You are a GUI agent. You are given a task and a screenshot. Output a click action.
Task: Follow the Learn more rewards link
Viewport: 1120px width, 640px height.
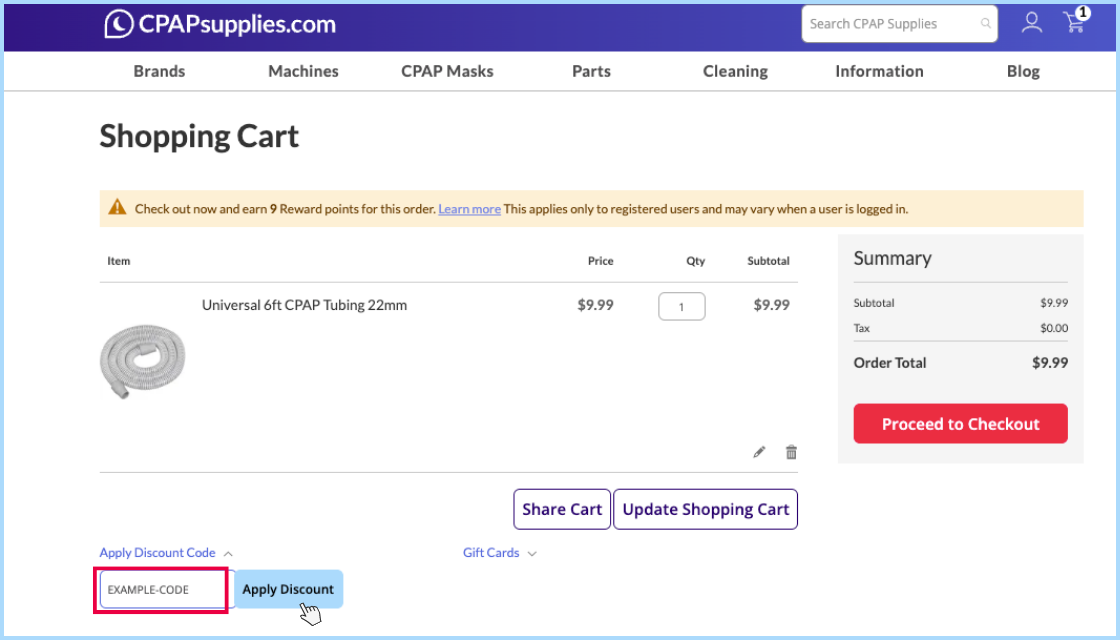tap(469, 209)
